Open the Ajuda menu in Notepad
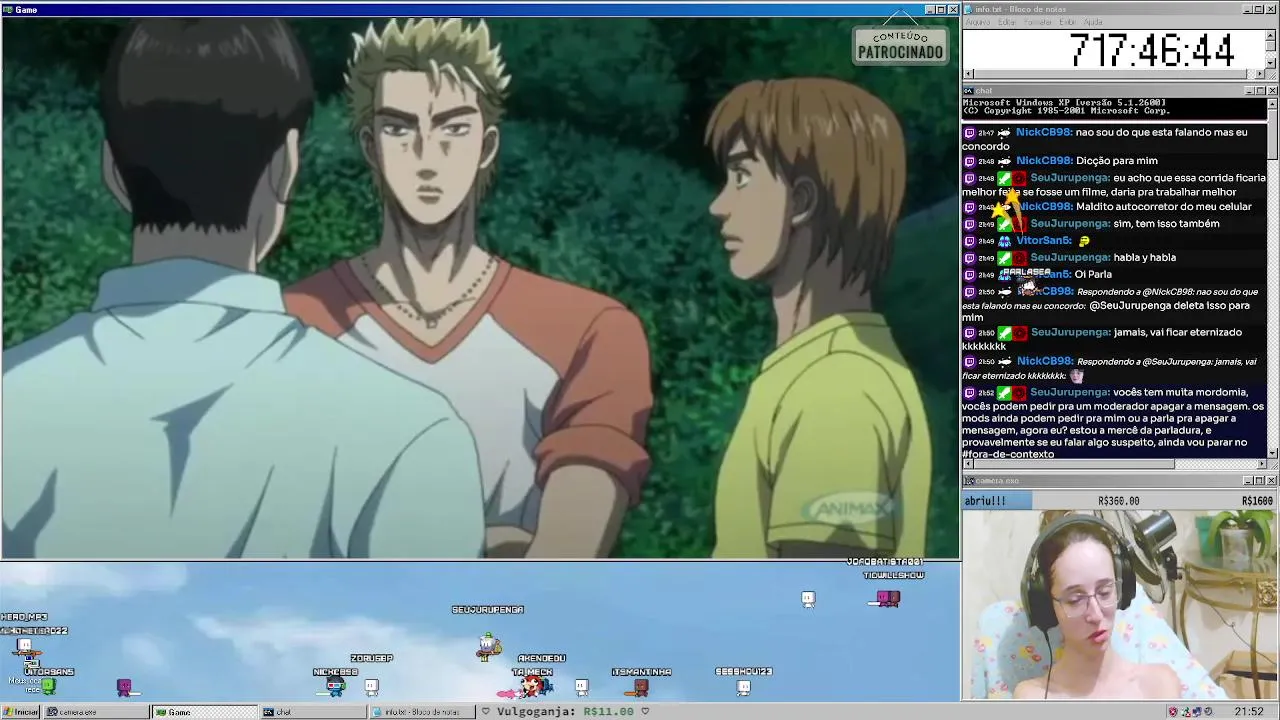This screenshot has width=1280, height=720. point(1093,22)
